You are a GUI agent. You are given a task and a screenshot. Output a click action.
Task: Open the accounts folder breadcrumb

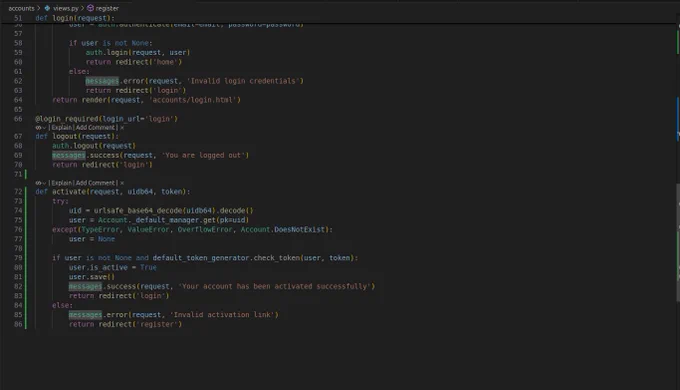tap(21, 8)
